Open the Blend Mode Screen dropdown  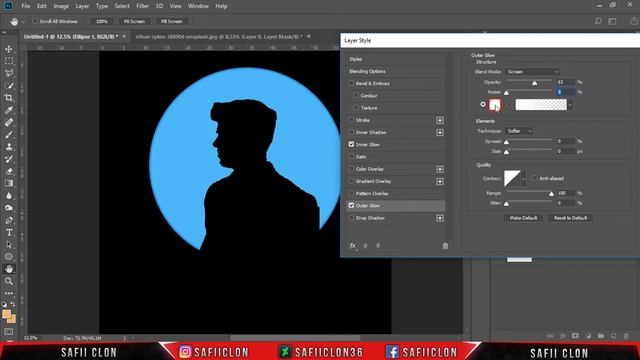(x=532, y=72)
